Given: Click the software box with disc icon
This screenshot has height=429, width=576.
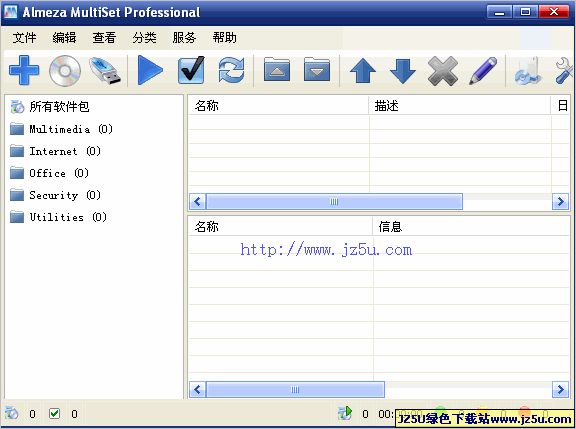Looking at the screenshot, I should 528,71.
